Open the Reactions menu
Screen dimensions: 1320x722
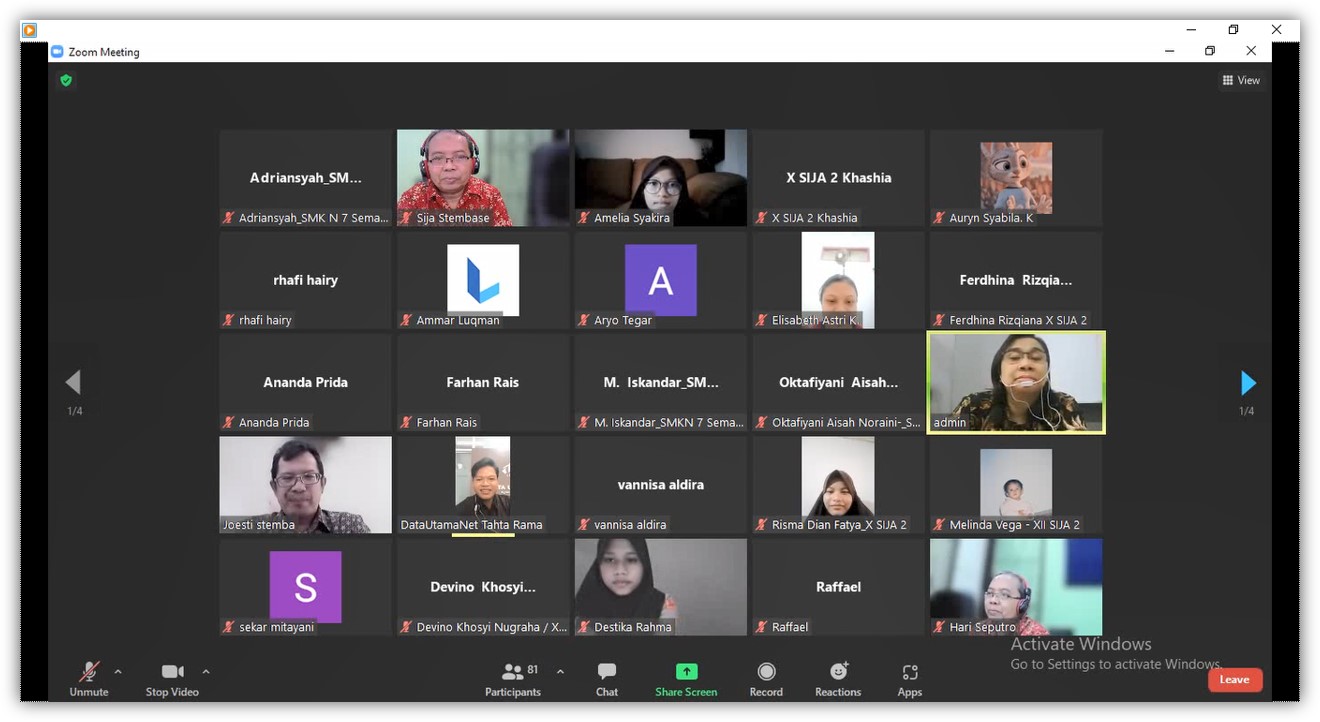838,678
